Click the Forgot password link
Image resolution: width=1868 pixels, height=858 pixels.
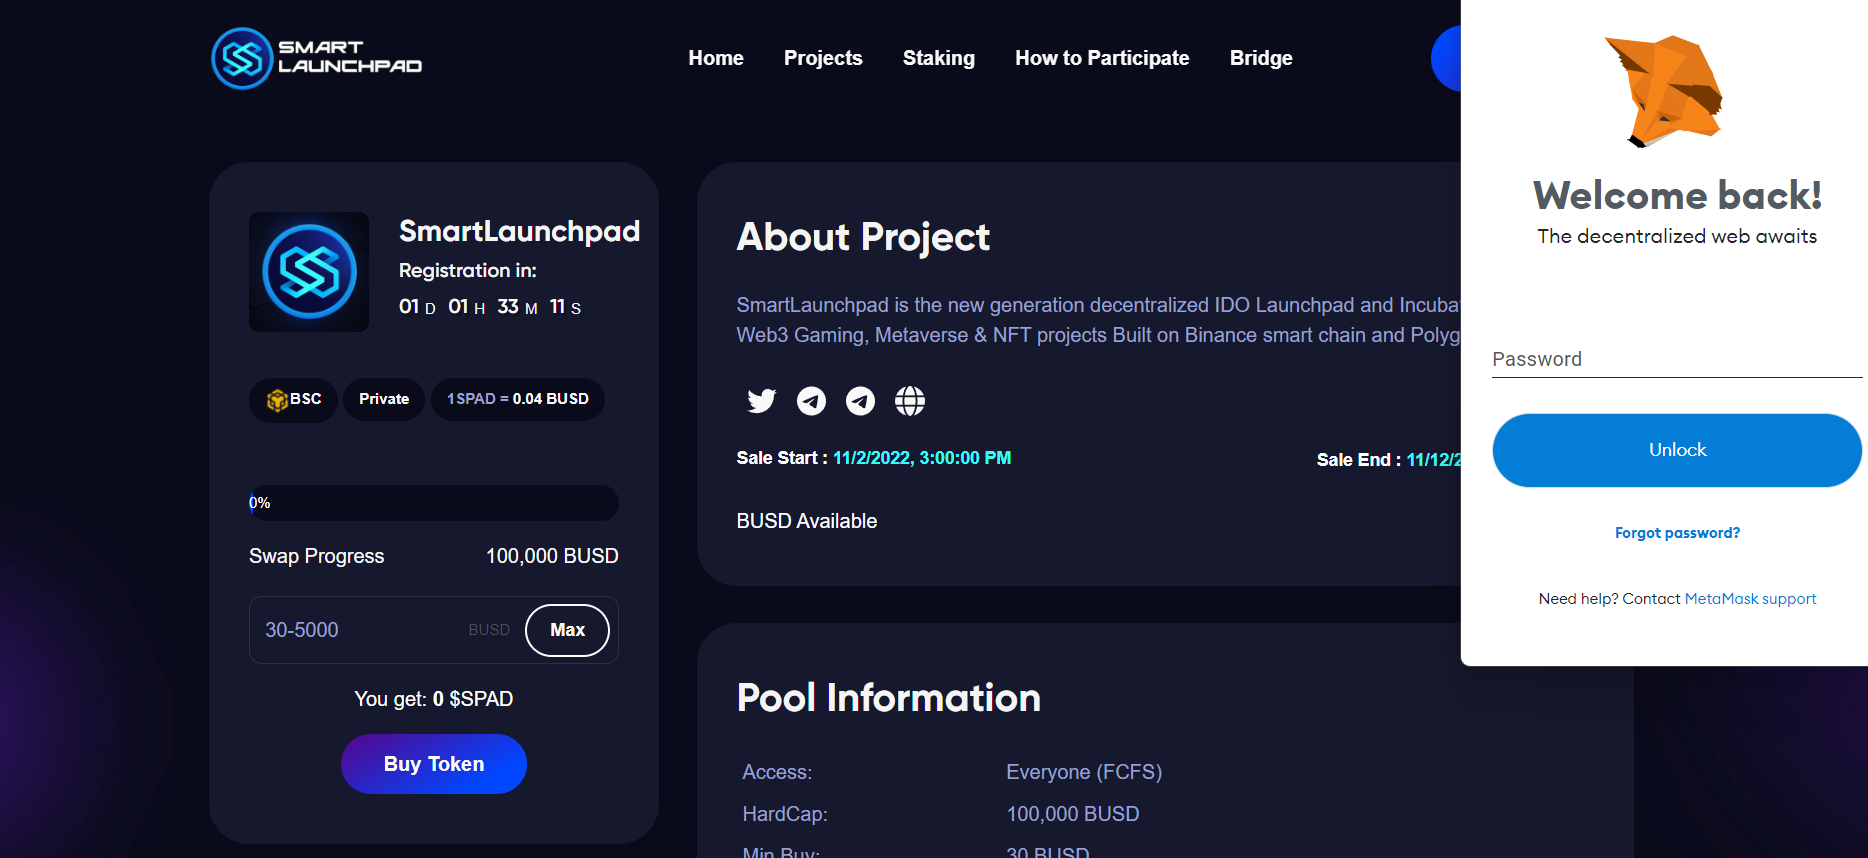(1677, 533)
